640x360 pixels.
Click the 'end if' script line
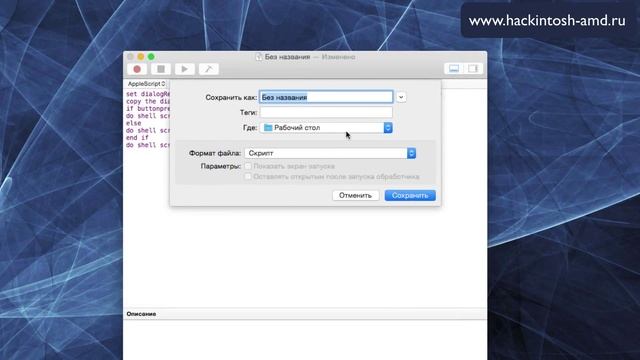pyautogui.click(x=137, y=138)
